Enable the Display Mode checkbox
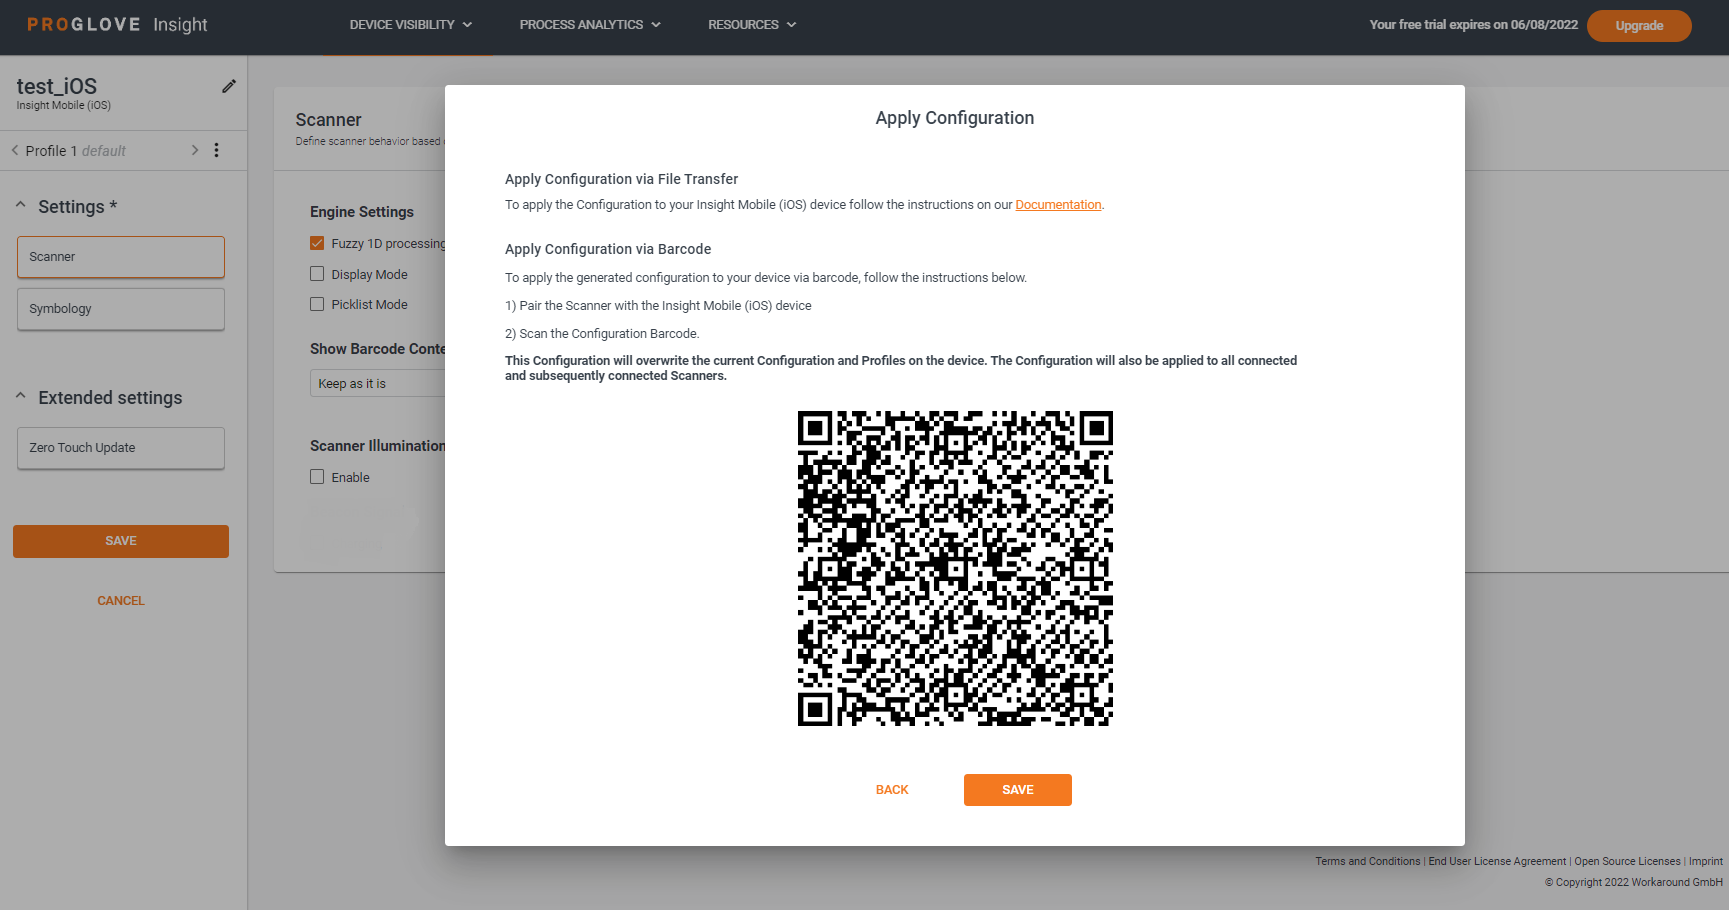1729x910 pixels. tap(317, 274)
